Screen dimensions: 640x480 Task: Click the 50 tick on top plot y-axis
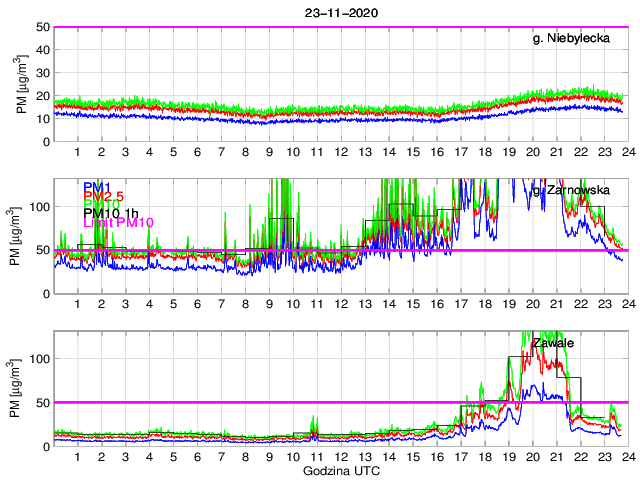tap(43, 27)
